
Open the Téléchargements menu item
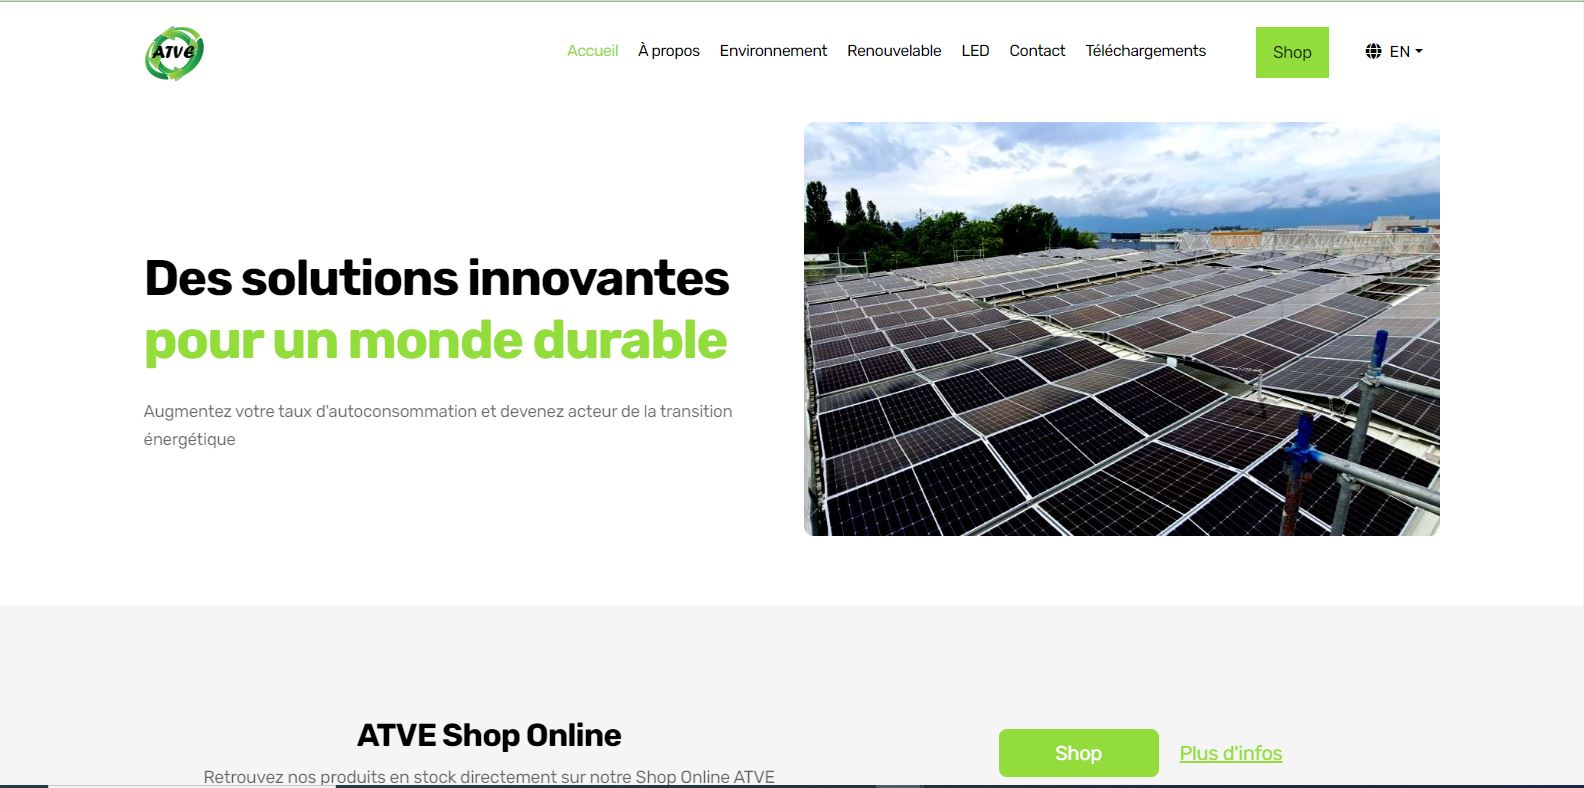click(1146, 51)
